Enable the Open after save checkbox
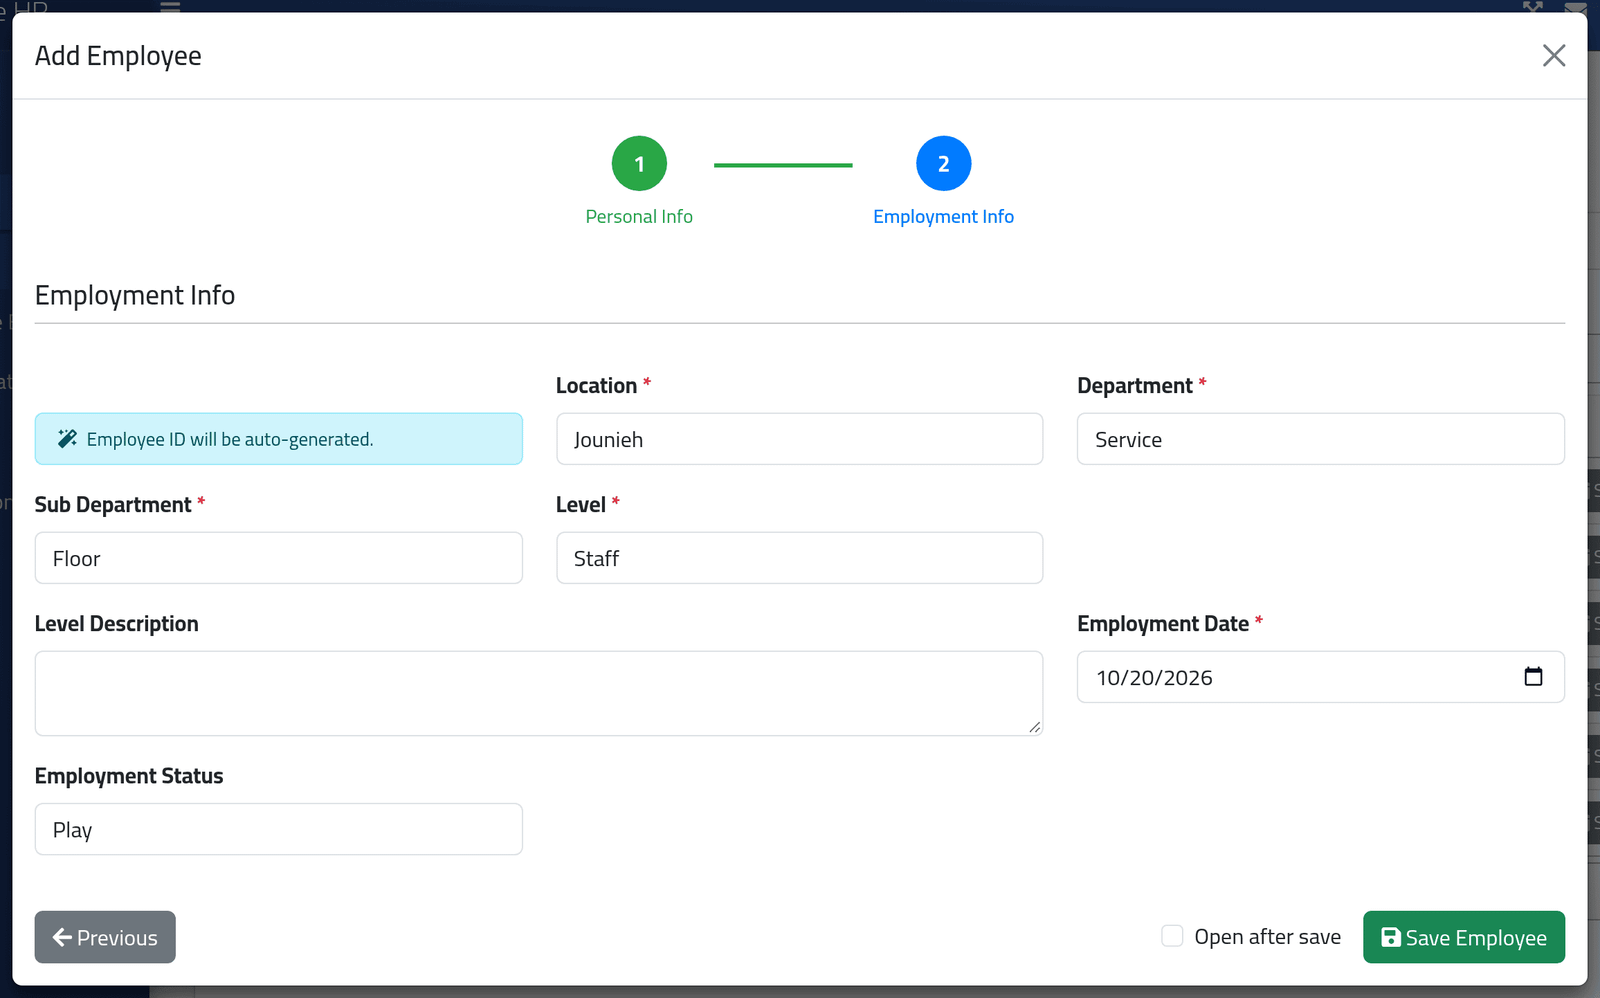Screen dimensions: 1600x998 click(1172, 936)
